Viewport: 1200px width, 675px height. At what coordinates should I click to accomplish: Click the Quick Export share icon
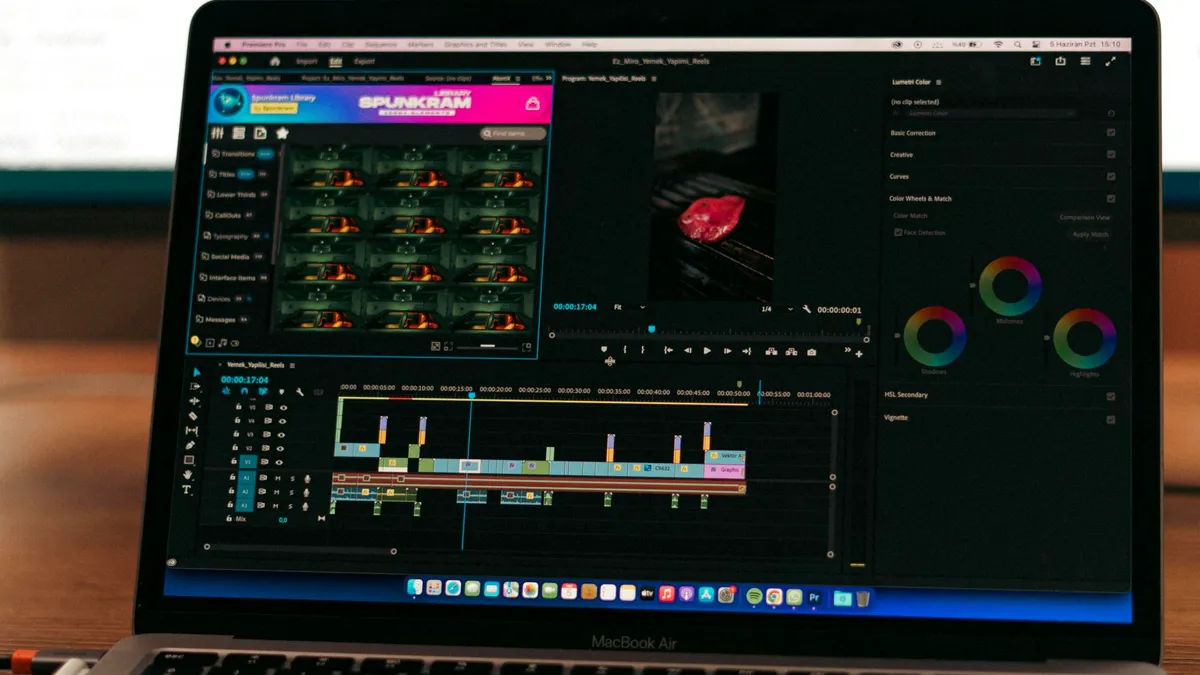pyautogui.click(x=1060, y=61)
